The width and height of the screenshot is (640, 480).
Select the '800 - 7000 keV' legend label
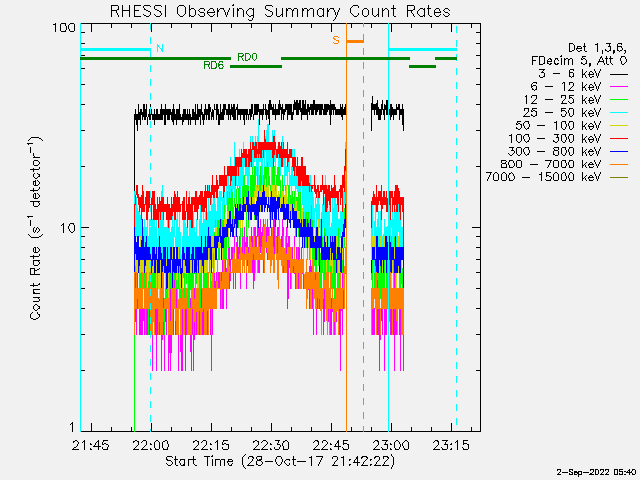pos(551,164)
